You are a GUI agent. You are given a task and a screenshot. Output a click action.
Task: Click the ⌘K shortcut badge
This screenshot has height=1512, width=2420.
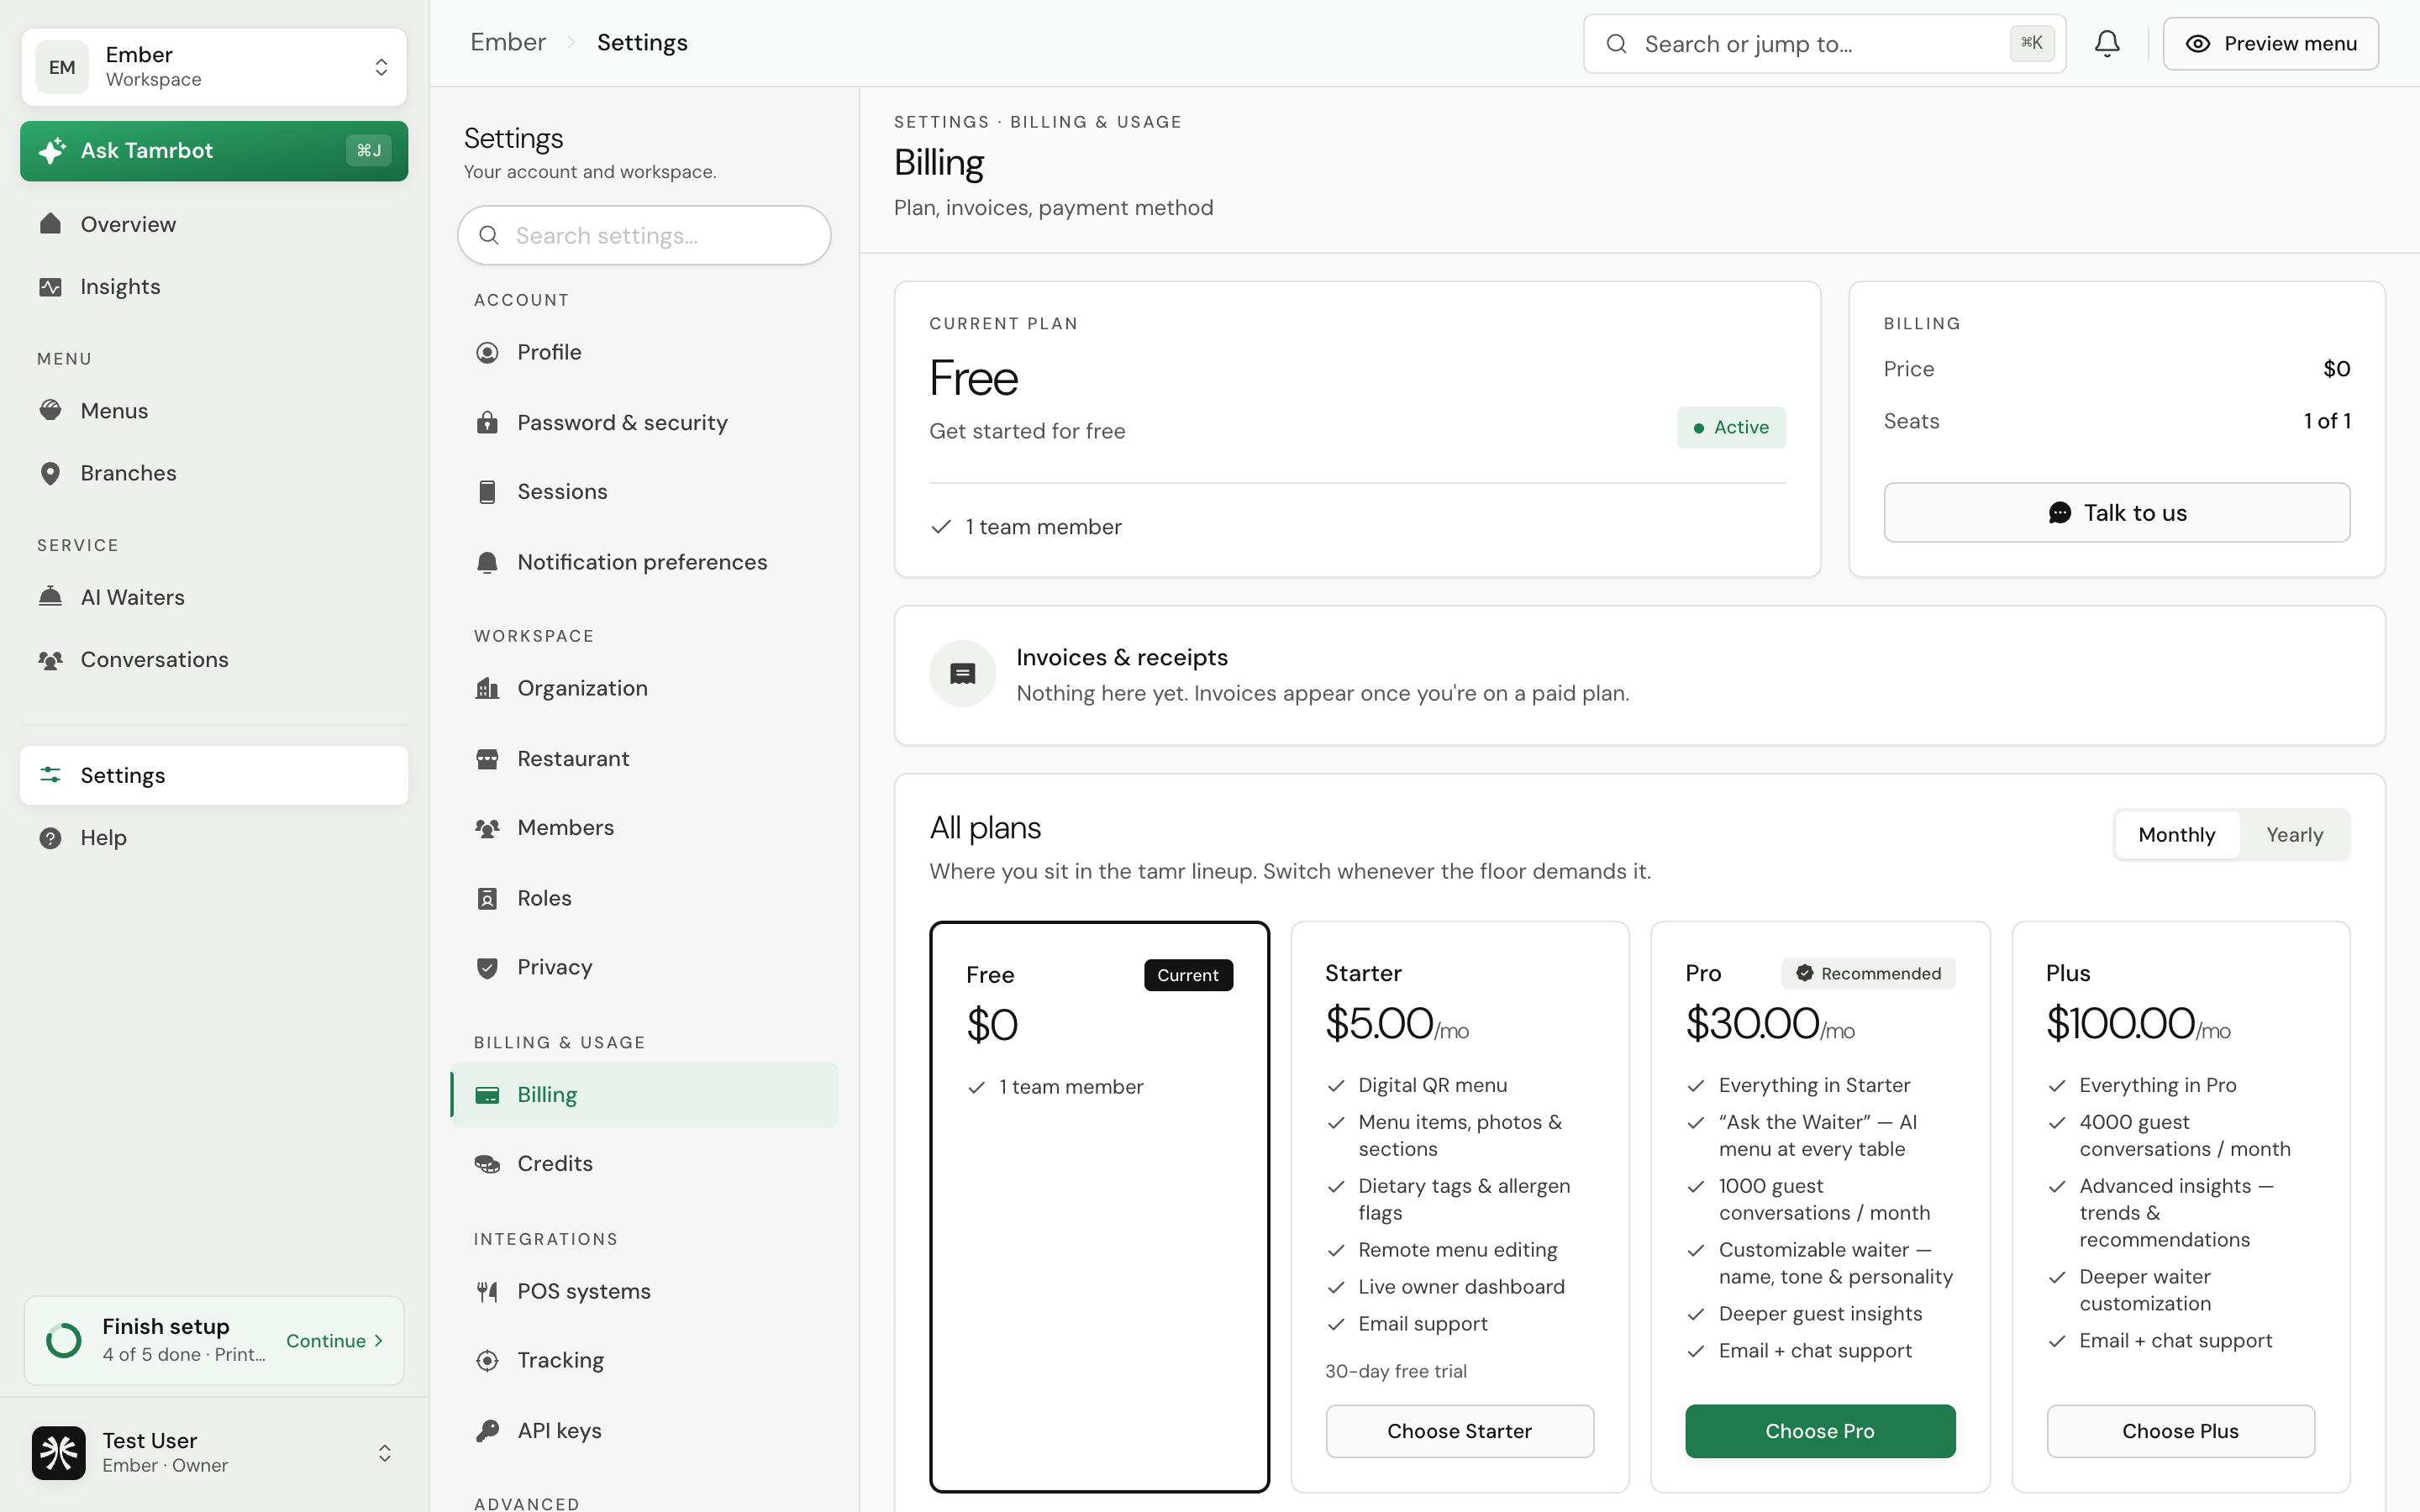coord(2031,43)
